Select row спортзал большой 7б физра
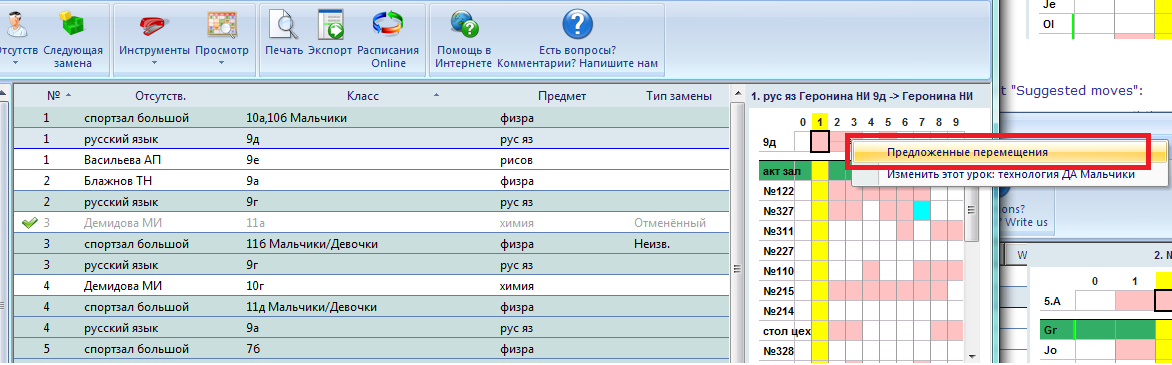This screenshot has width=1172, height=365. click(371, 349)
